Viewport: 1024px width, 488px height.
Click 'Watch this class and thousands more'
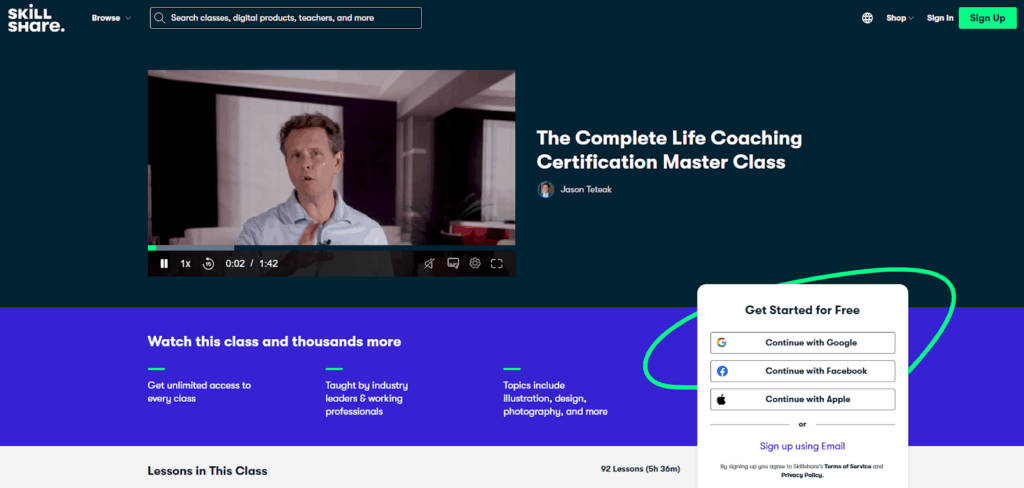pyautogui.click(x=274, y=342)
